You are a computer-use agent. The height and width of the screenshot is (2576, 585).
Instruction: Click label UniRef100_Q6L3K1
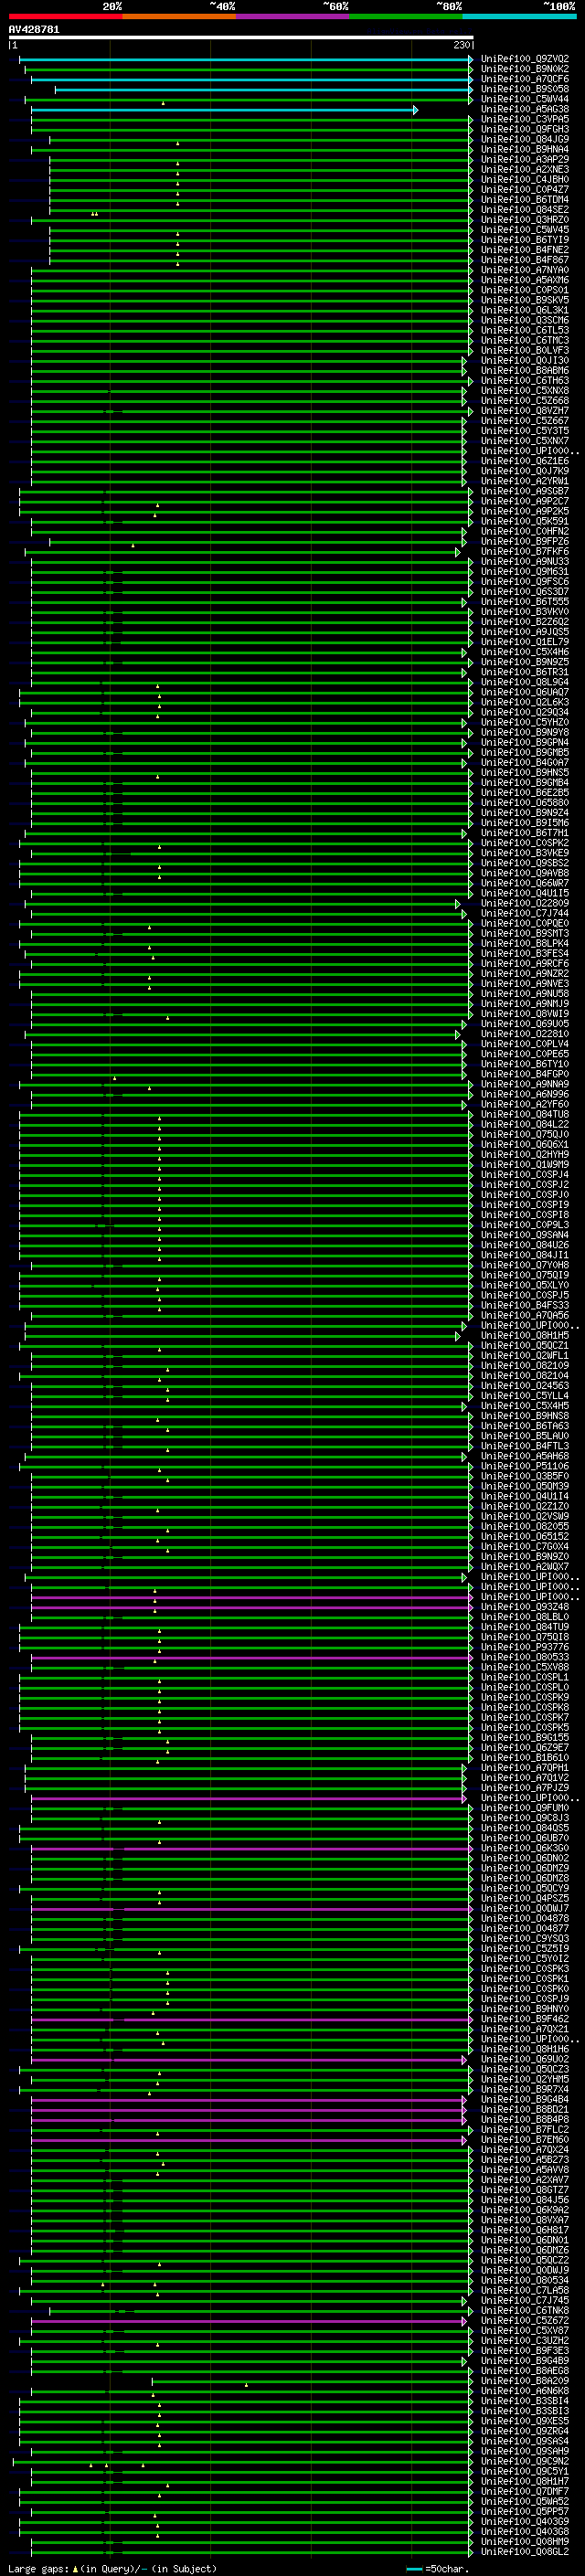point(525,310)
